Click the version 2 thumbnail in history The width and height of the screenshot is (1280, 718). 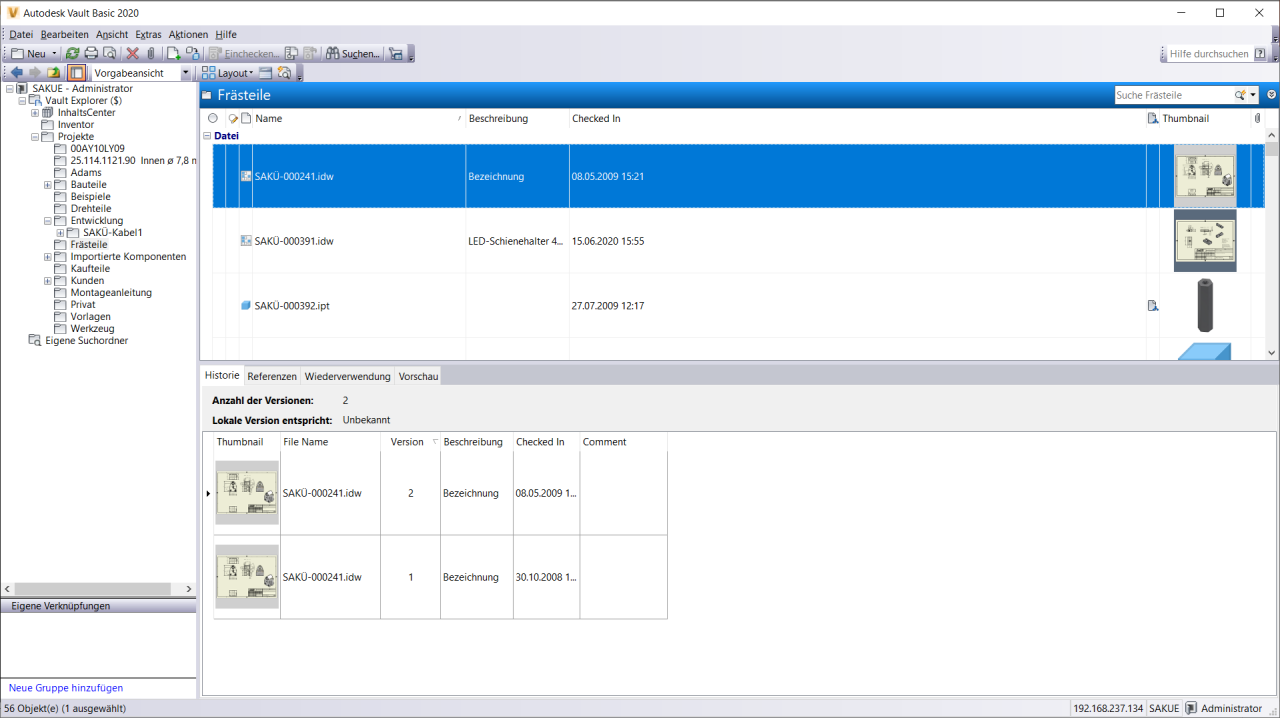247,493
